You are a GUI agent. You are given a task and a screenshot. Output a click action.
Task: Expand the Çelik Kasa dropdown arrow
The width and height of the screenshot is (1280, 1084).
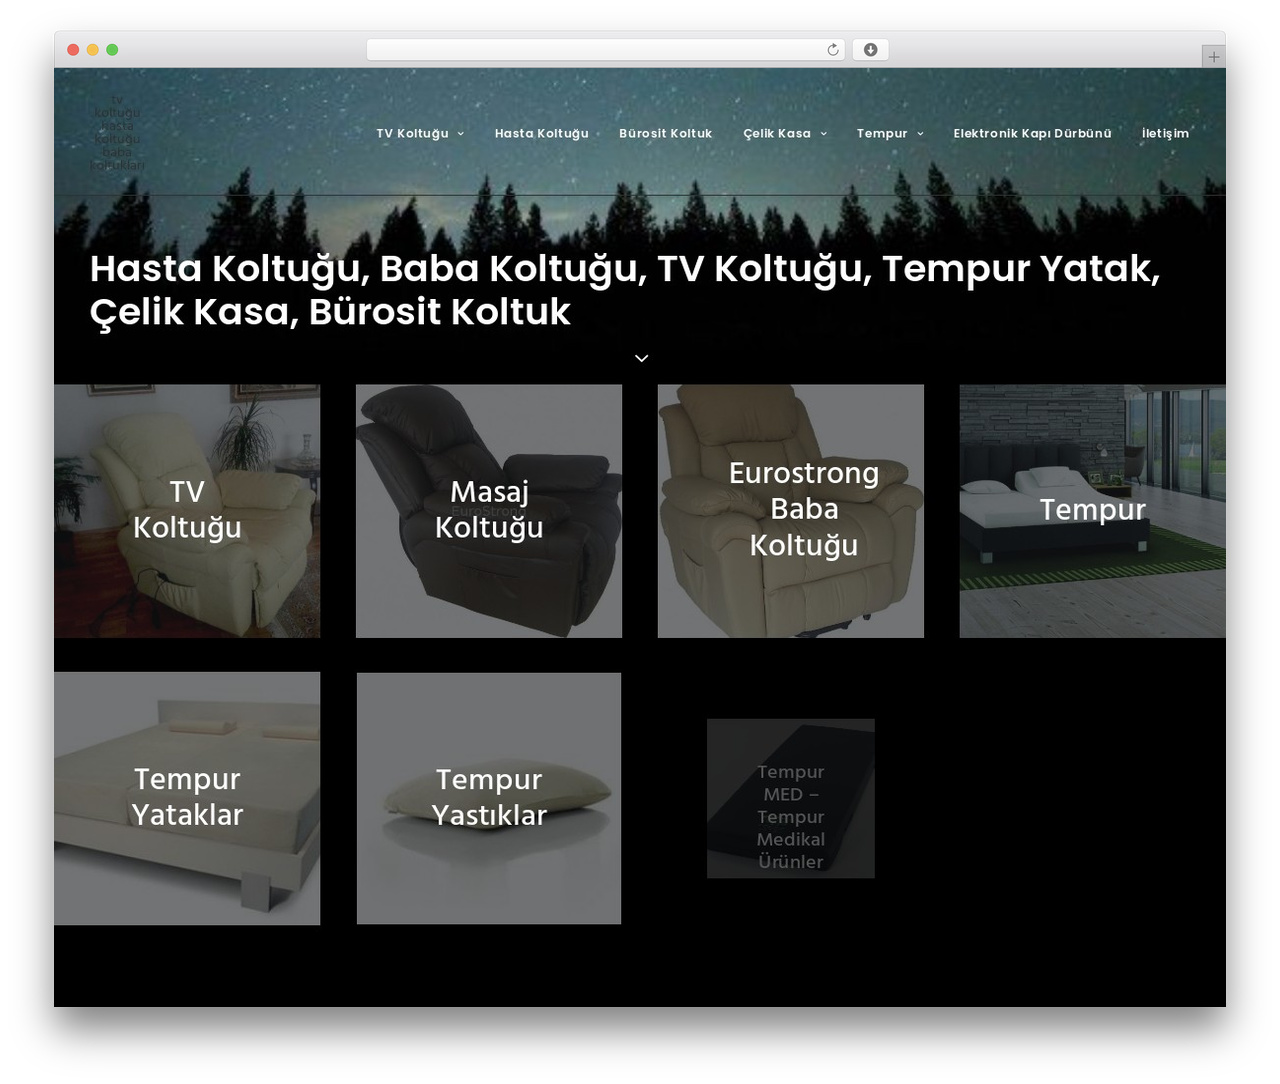click(x=824, y=134)
